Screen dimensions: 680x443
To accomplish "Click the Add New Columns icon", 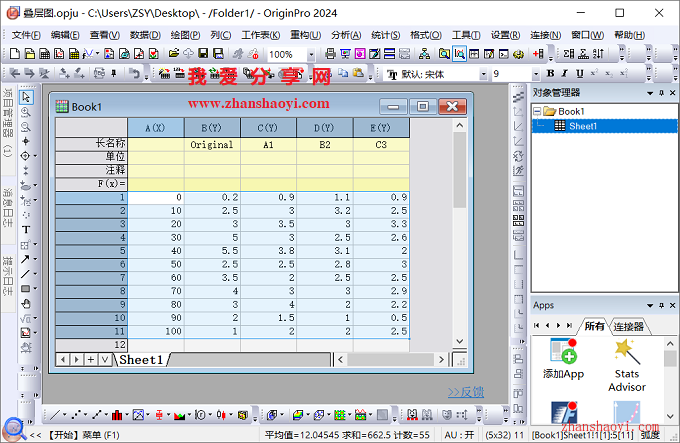I will pyautogui.click(x=538, y=54).
